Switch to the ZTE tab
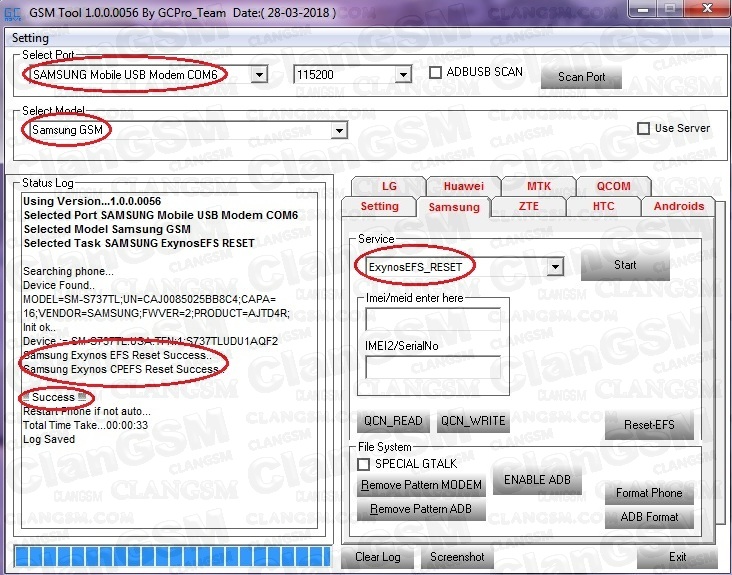This screenshot has width=732, height=575. [x=528, y=206]
